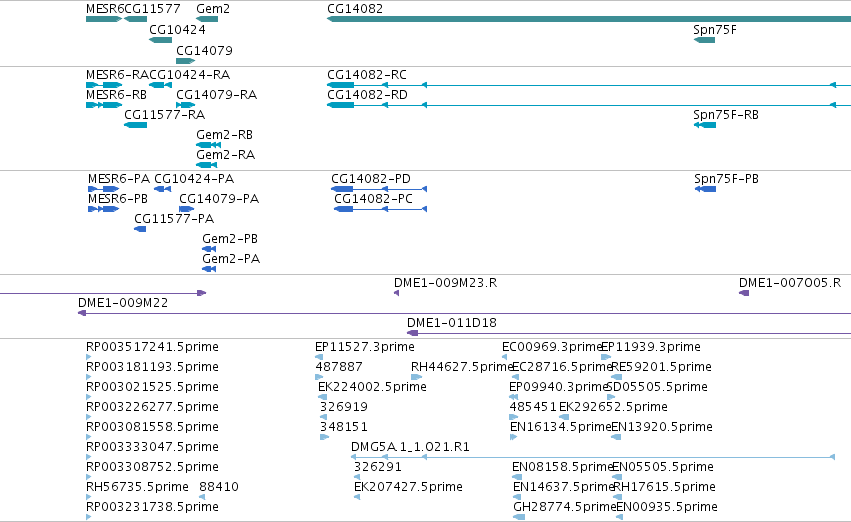Click EK224002.5prime EST label
851x522 pixels.
coord(372,387)
